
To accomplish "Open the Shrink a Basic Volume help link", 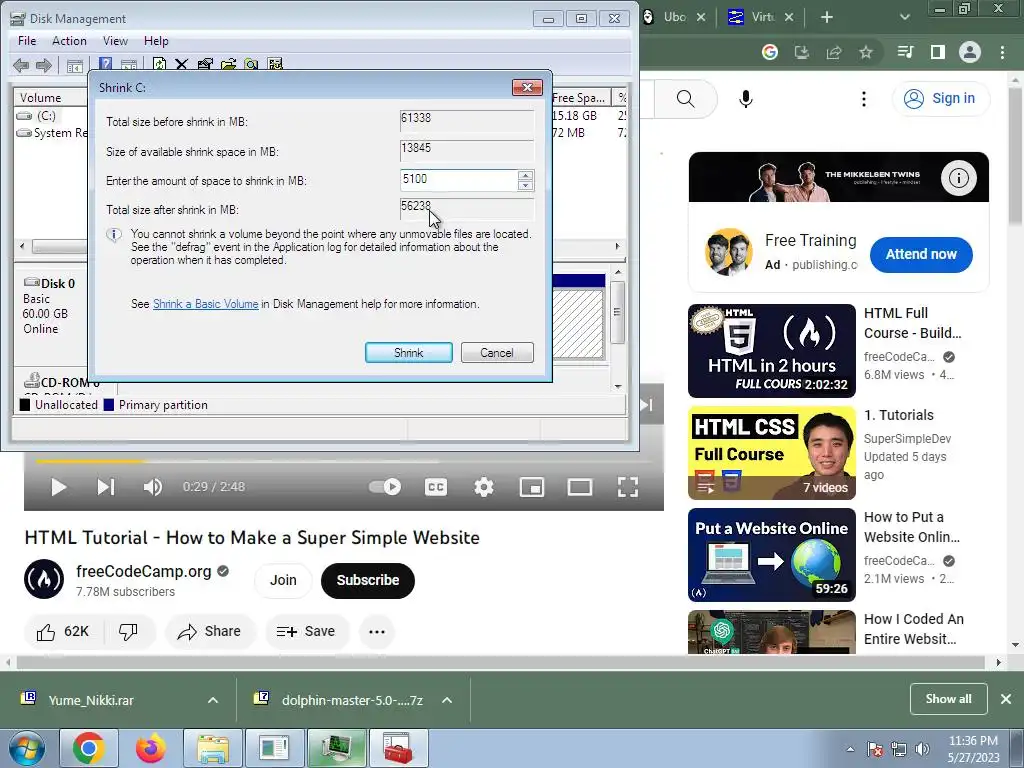I will [206, 304].
